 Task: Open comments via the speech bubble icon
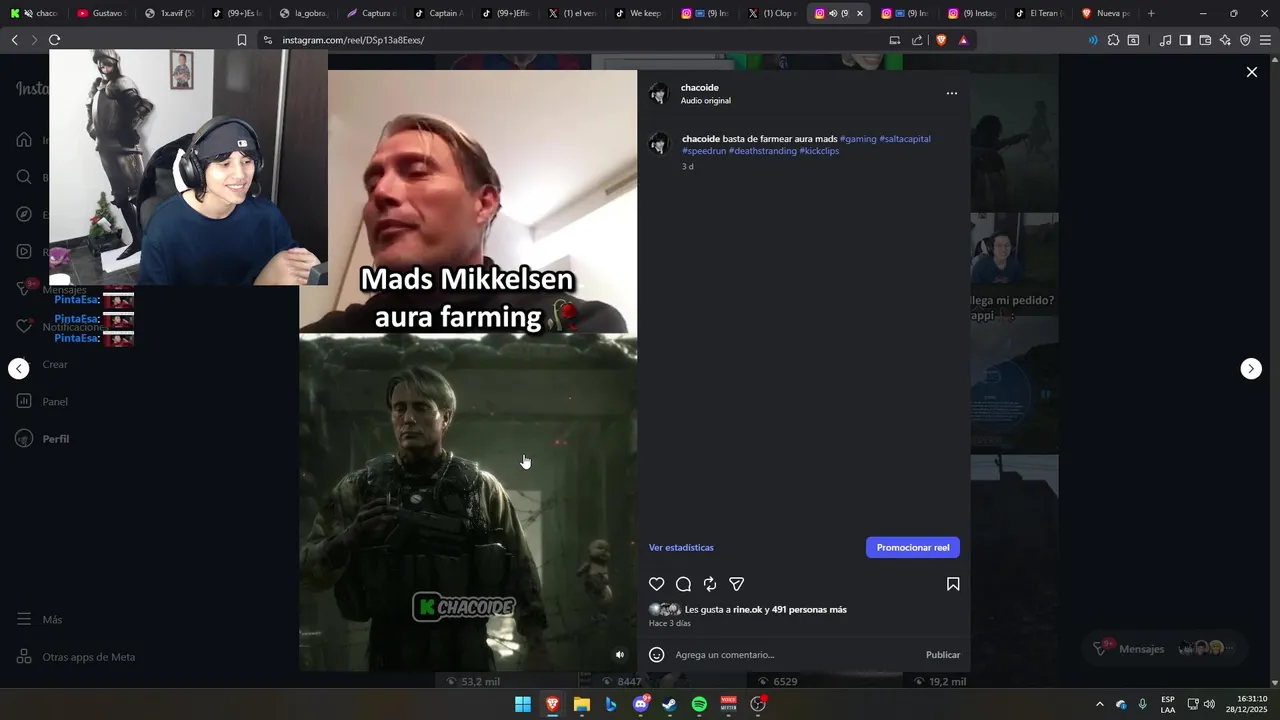click(683, 584)
